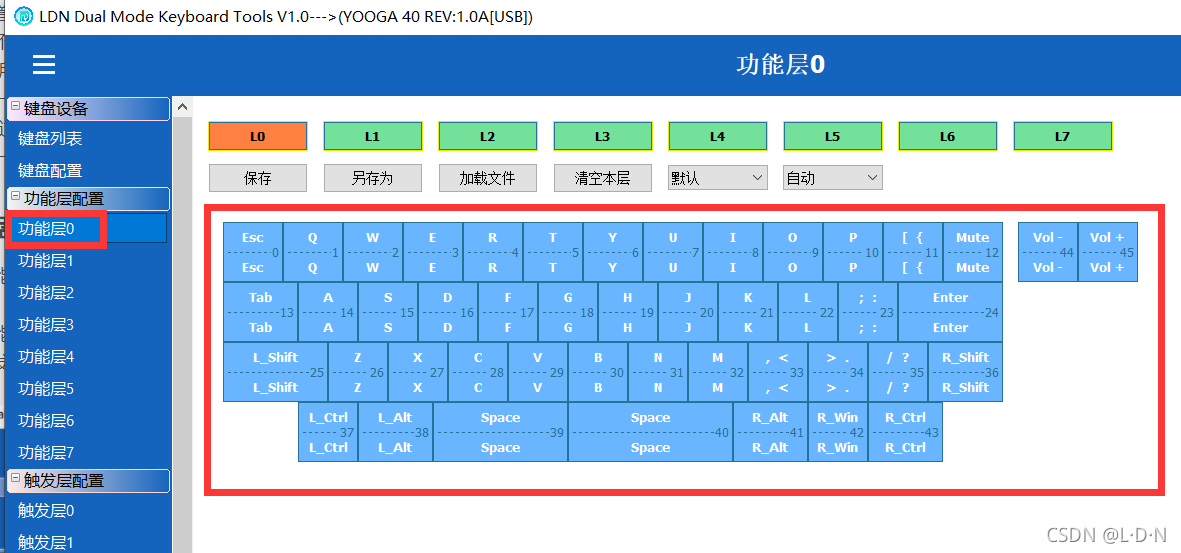
Task: Select the Tab key number 13
Action: pyautogui.click(x=261, y=312)
